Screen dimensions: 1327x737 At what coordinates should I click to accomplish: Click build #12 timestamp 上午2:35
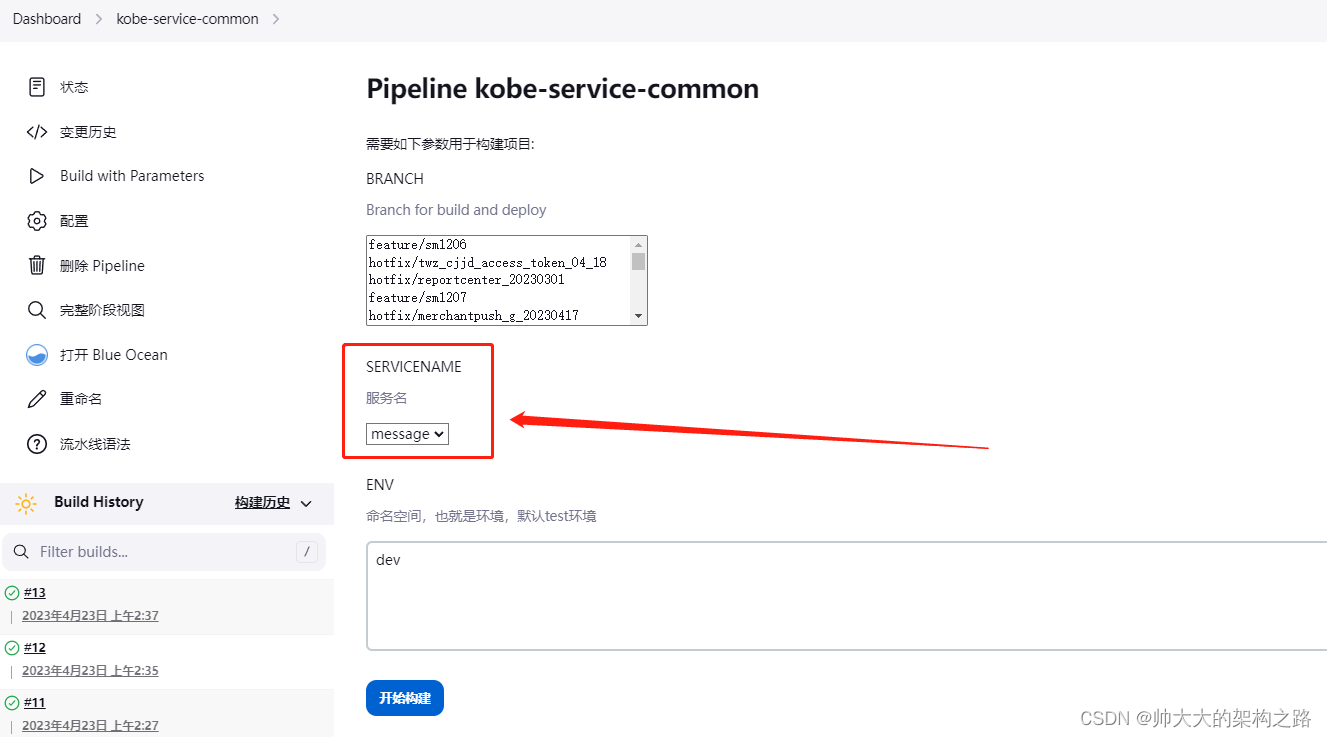[x=90, y=671]
